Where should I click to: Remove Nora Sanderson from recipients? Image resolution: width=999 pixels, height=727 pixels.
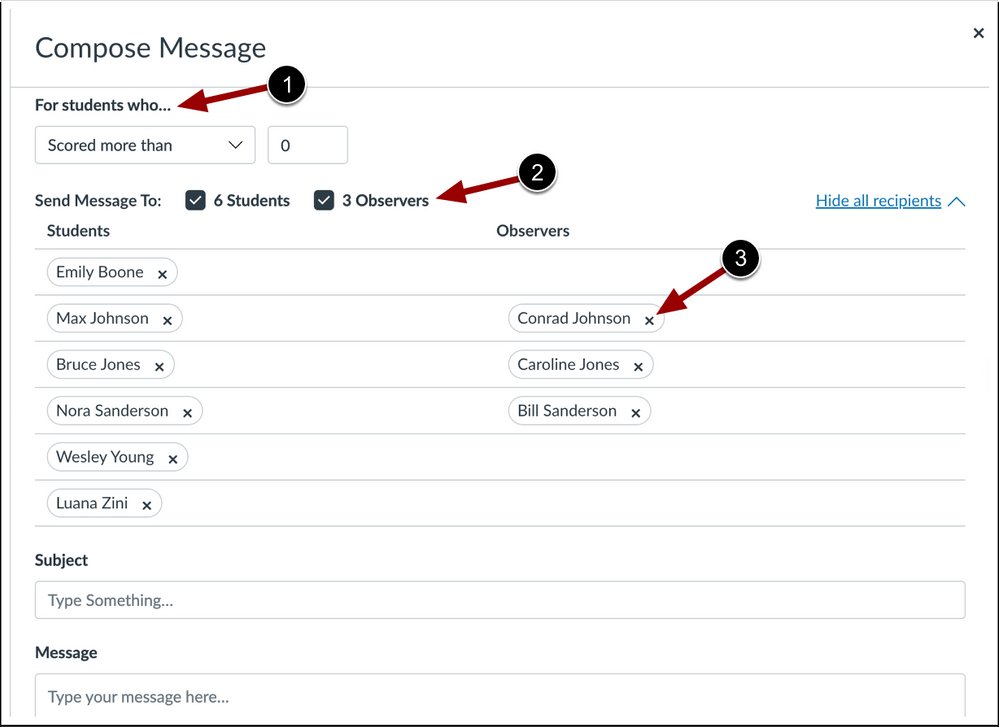[187, 413]
